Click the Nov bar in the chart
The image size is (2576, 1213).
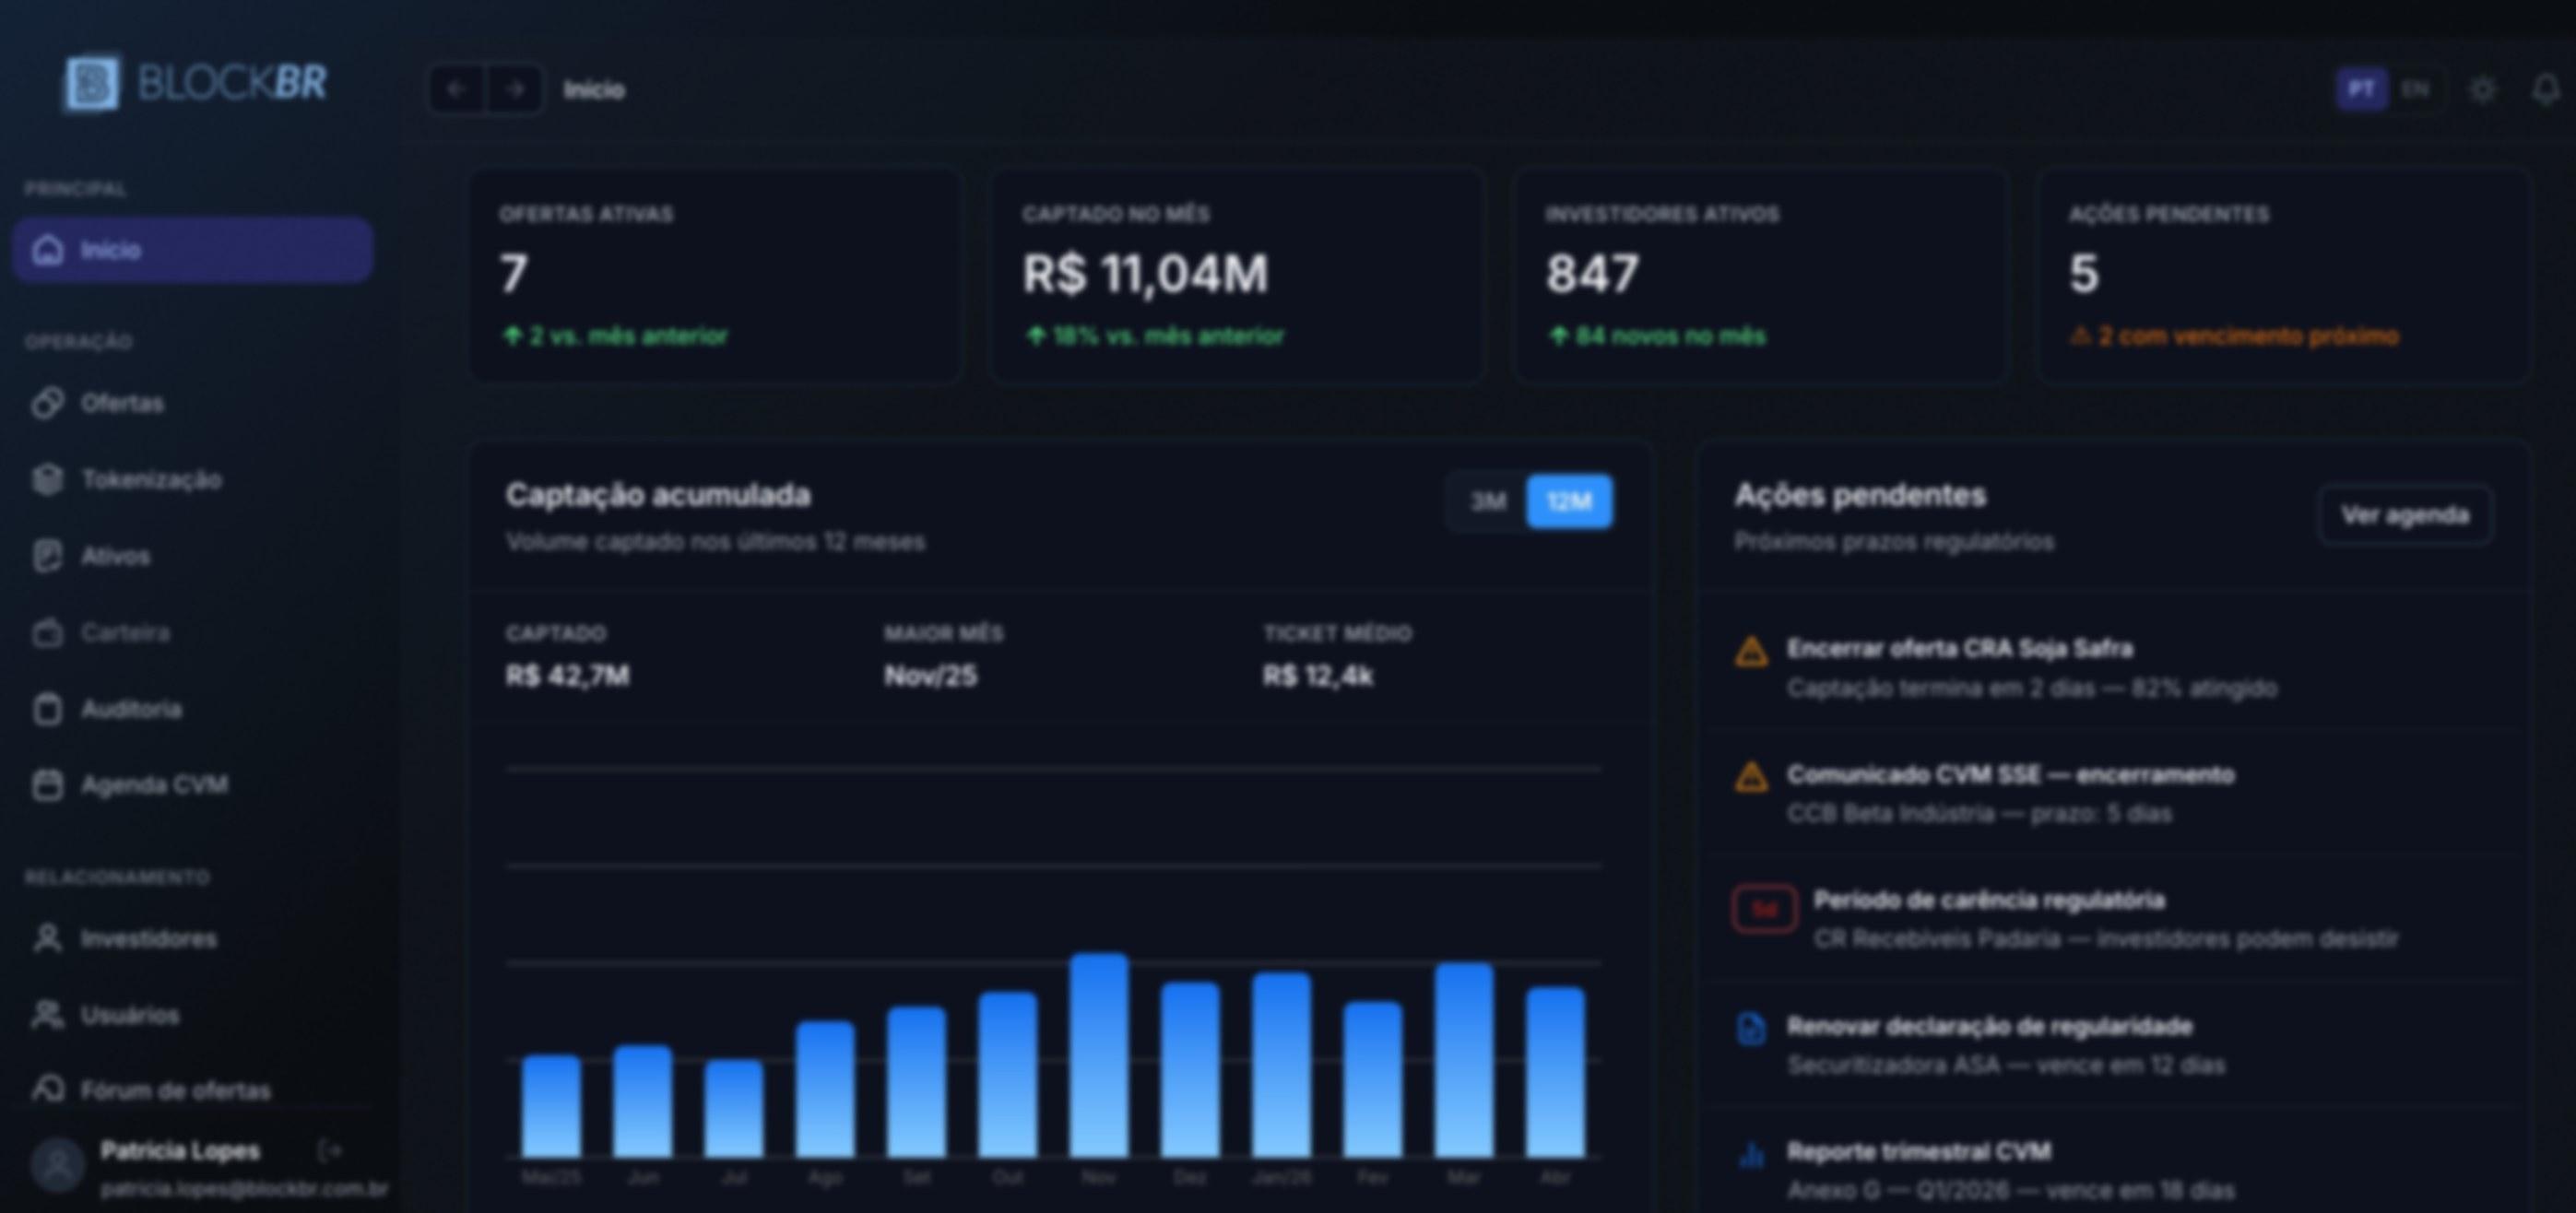(1099, 1055)
